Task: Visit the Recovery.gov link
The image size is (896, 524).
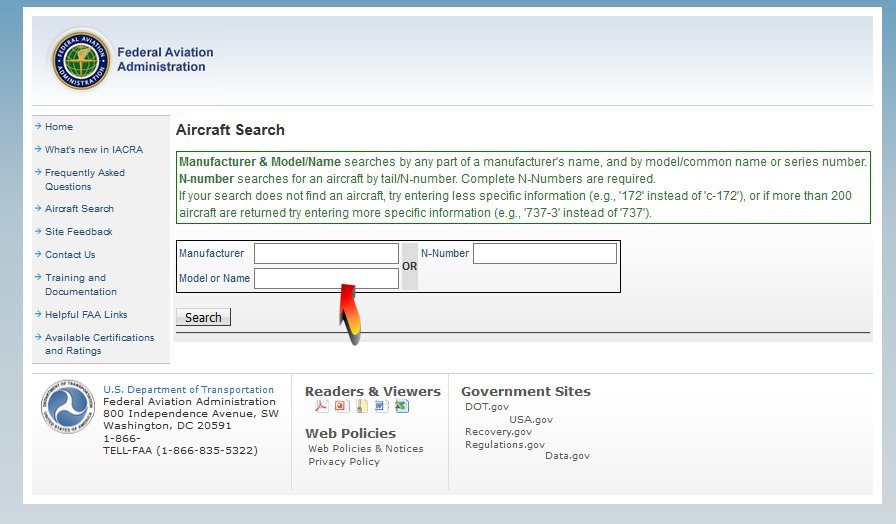Action: point(498,432)
